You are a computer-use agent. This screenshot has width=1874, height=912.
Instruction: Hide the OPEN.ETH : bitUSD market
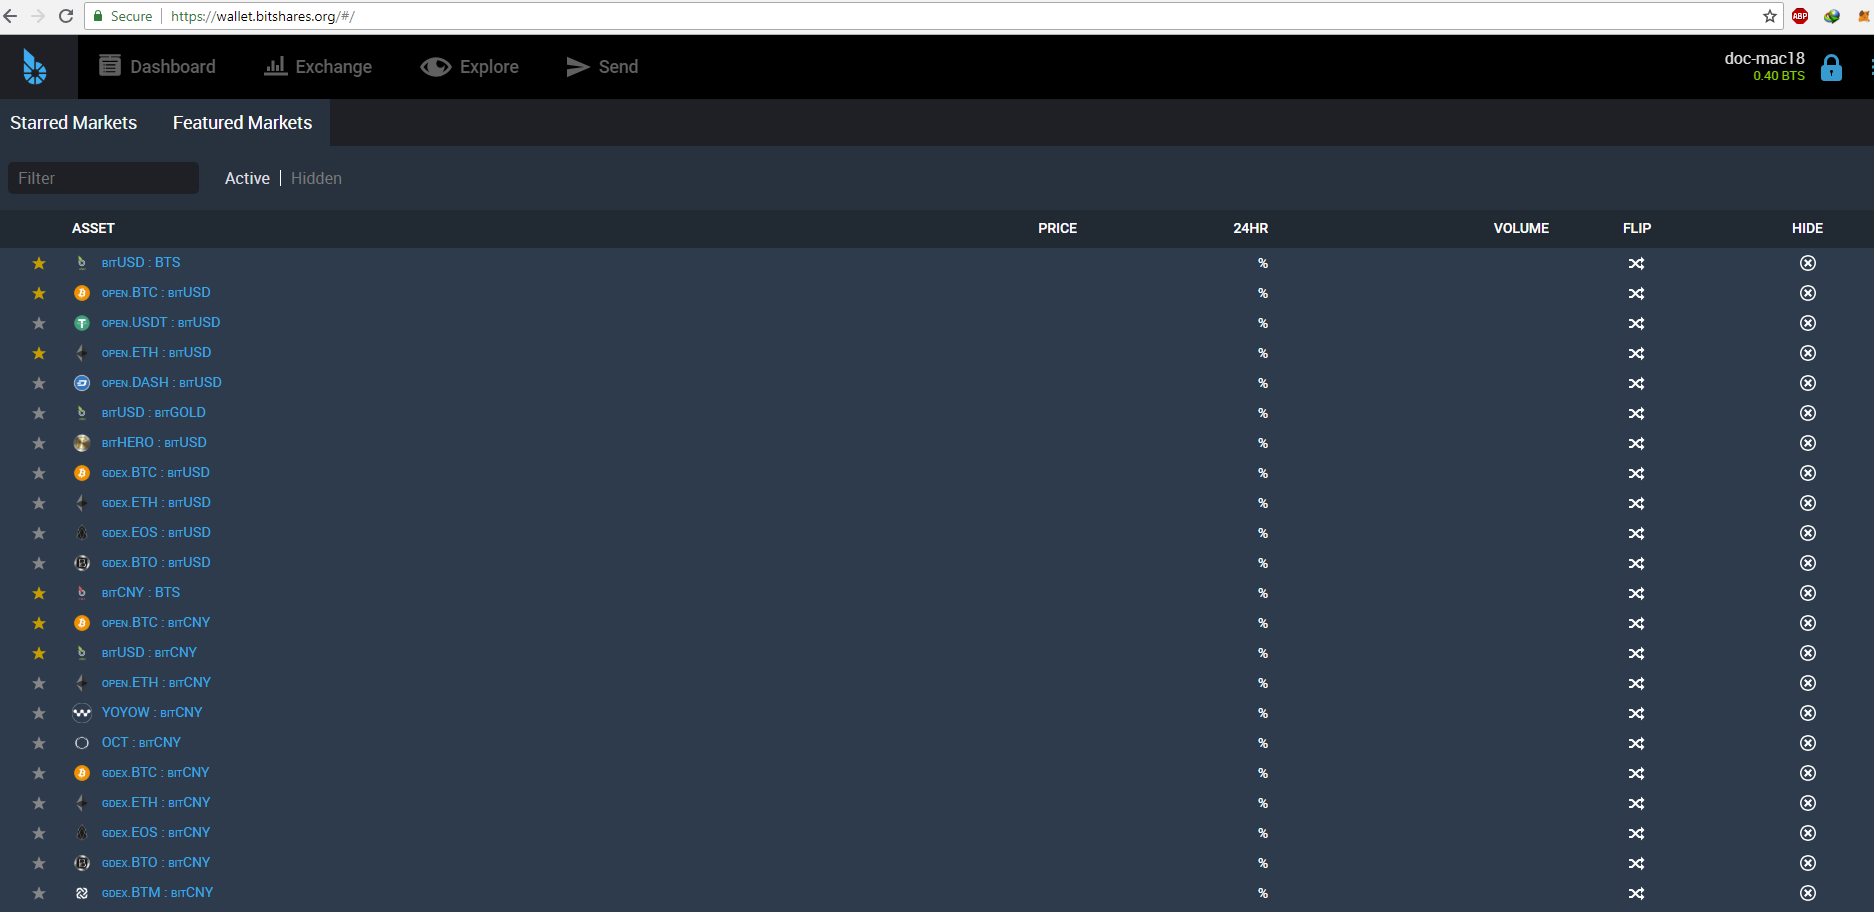(x=1808, y=353)
